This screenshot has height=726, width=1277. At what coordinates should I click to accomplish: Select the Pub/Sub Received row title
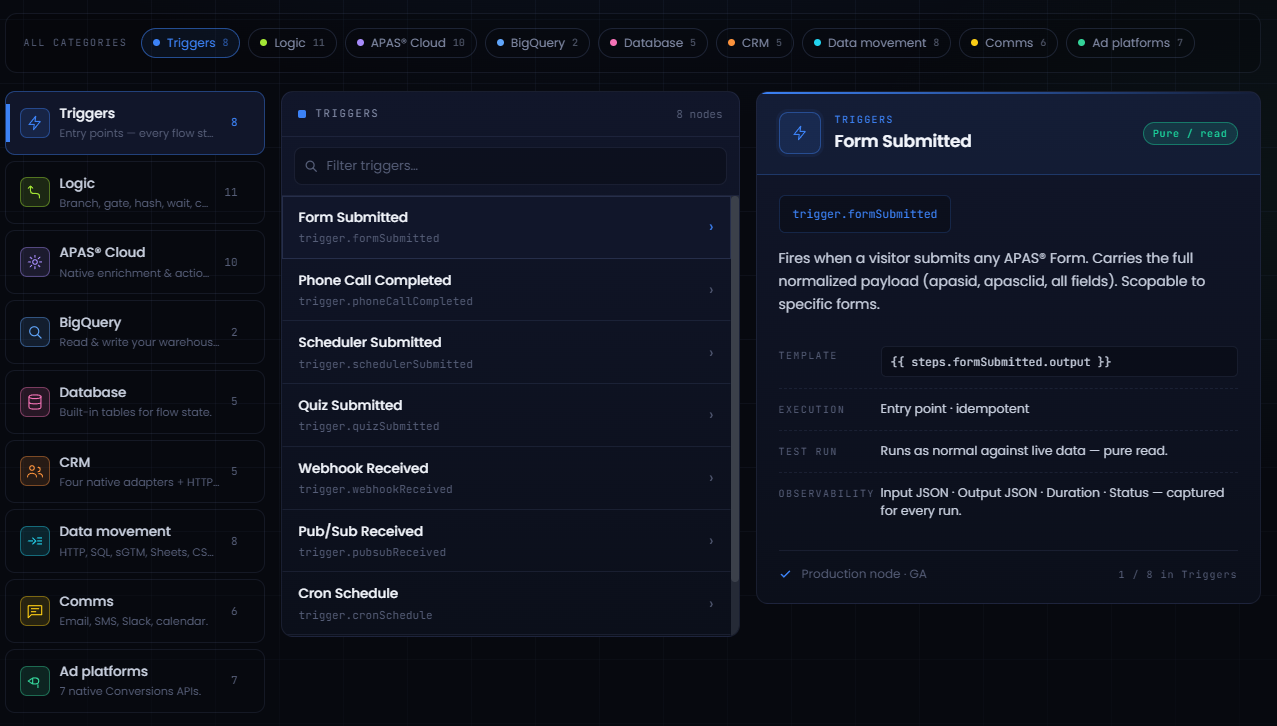(361, 532)
